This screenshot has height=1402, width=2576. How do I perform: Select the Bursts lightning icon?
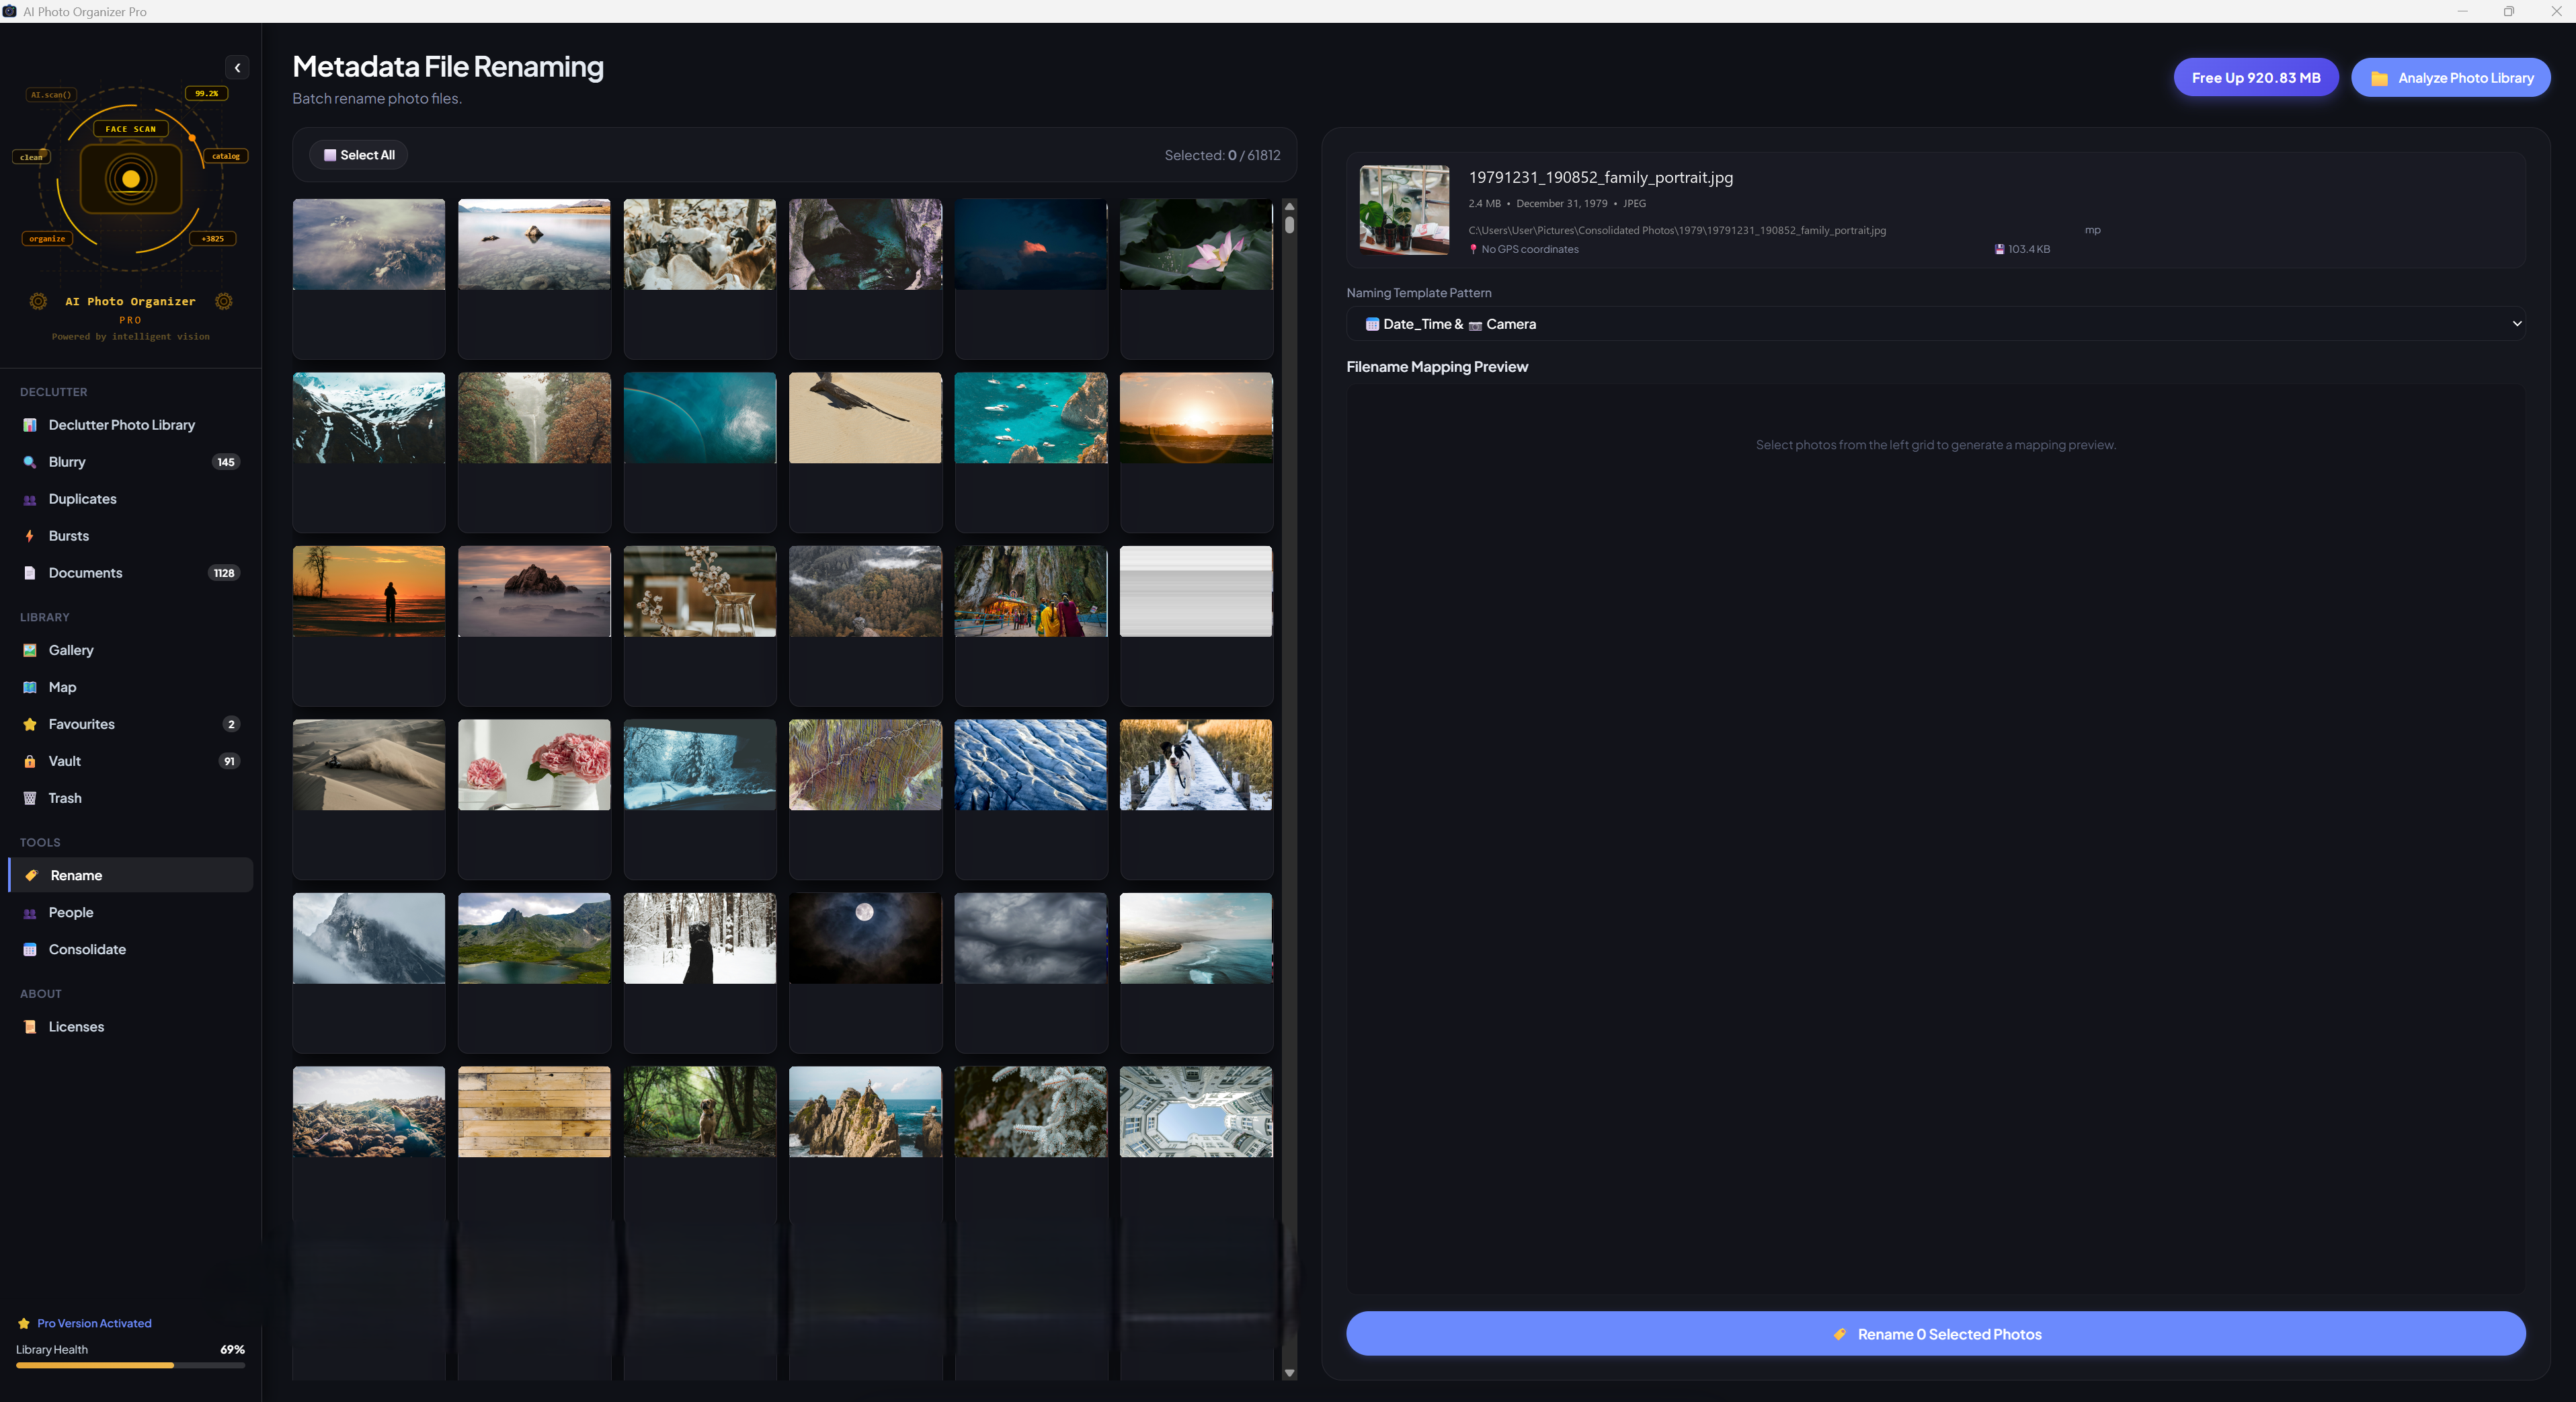(30, 536)
